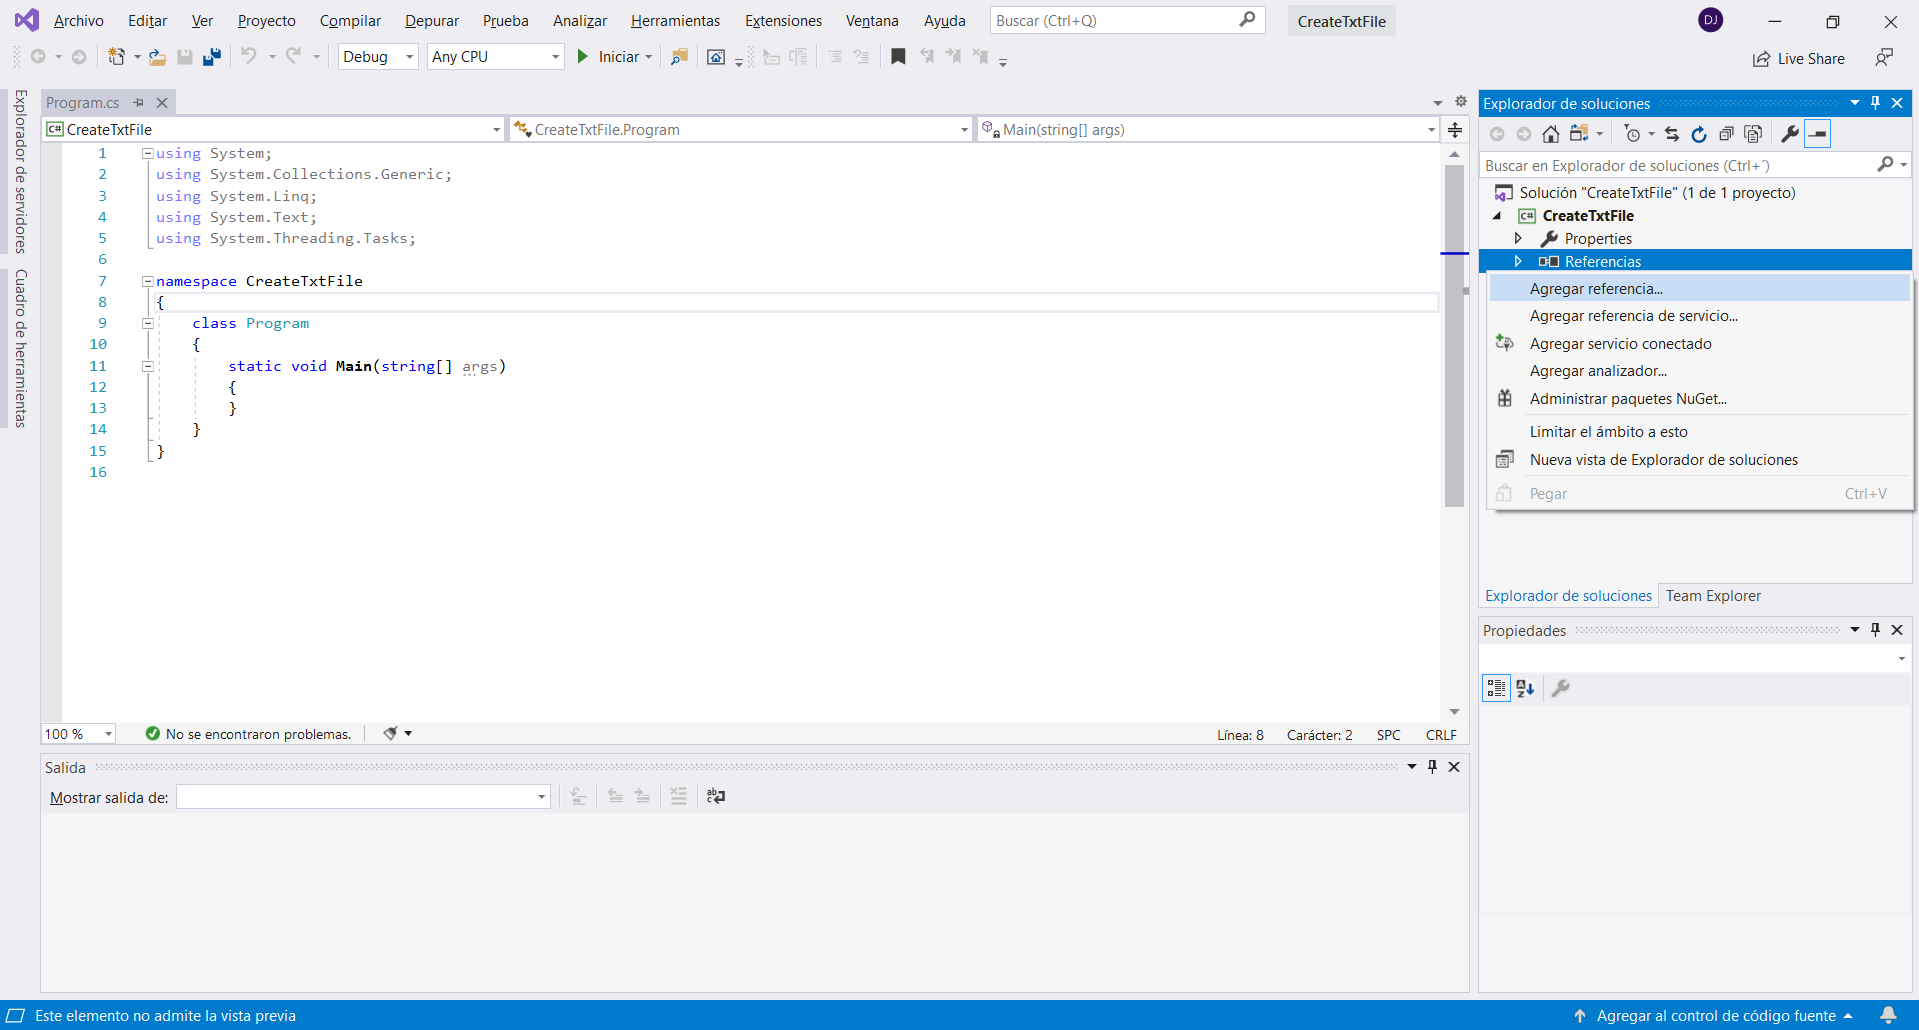This screenshot has width=1919, height=1030.
Task: Click the editor vertical scrollbar thumb
Action: tap(1454, 330)
